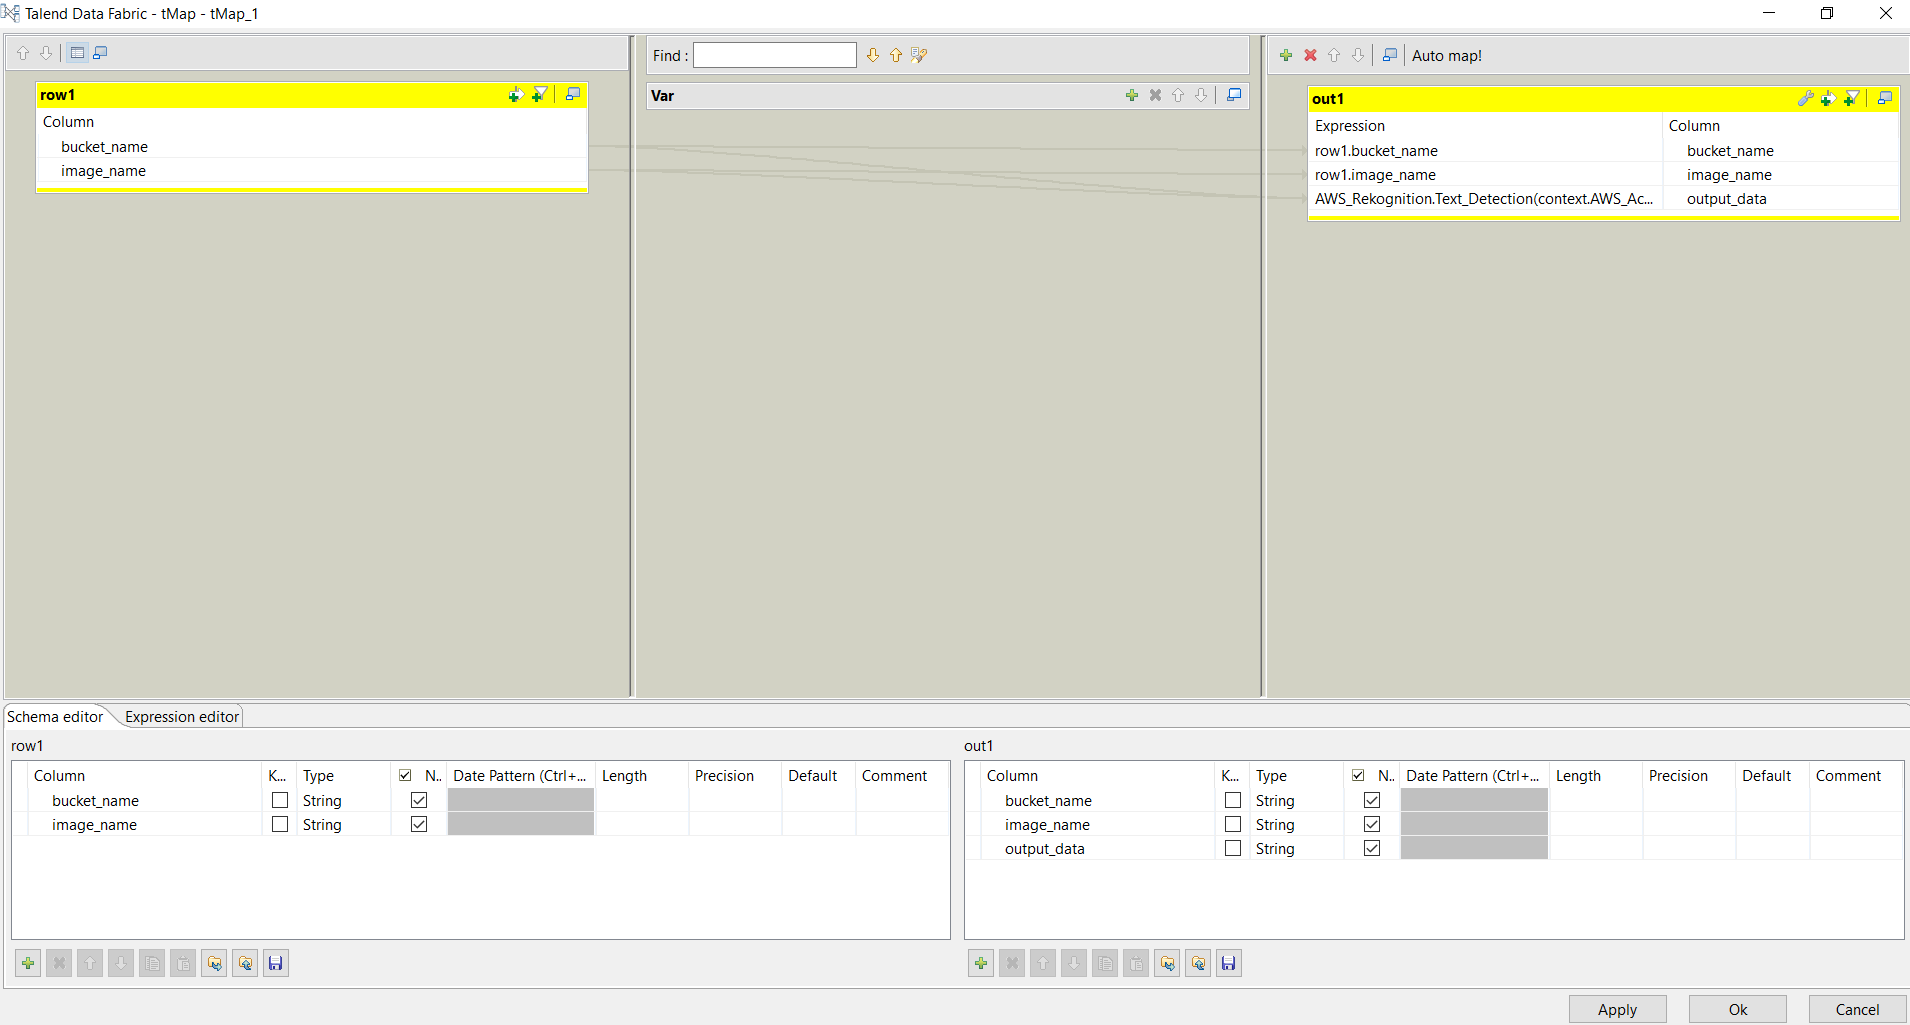
Task: Add a new variable in the Var panel
Action: 1131,95
